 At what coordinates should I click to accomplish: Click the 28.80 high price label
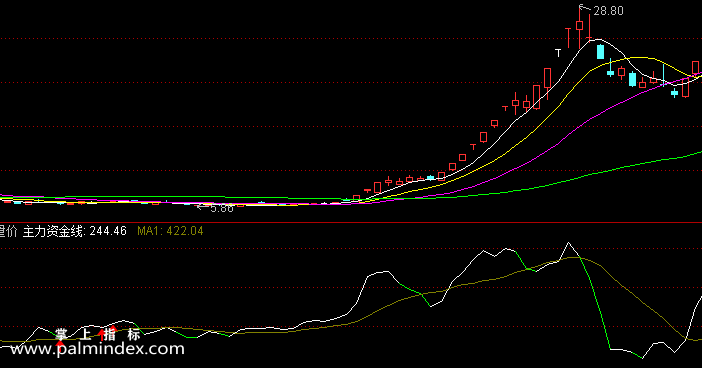pyautogui.click(x=608, y=11)
